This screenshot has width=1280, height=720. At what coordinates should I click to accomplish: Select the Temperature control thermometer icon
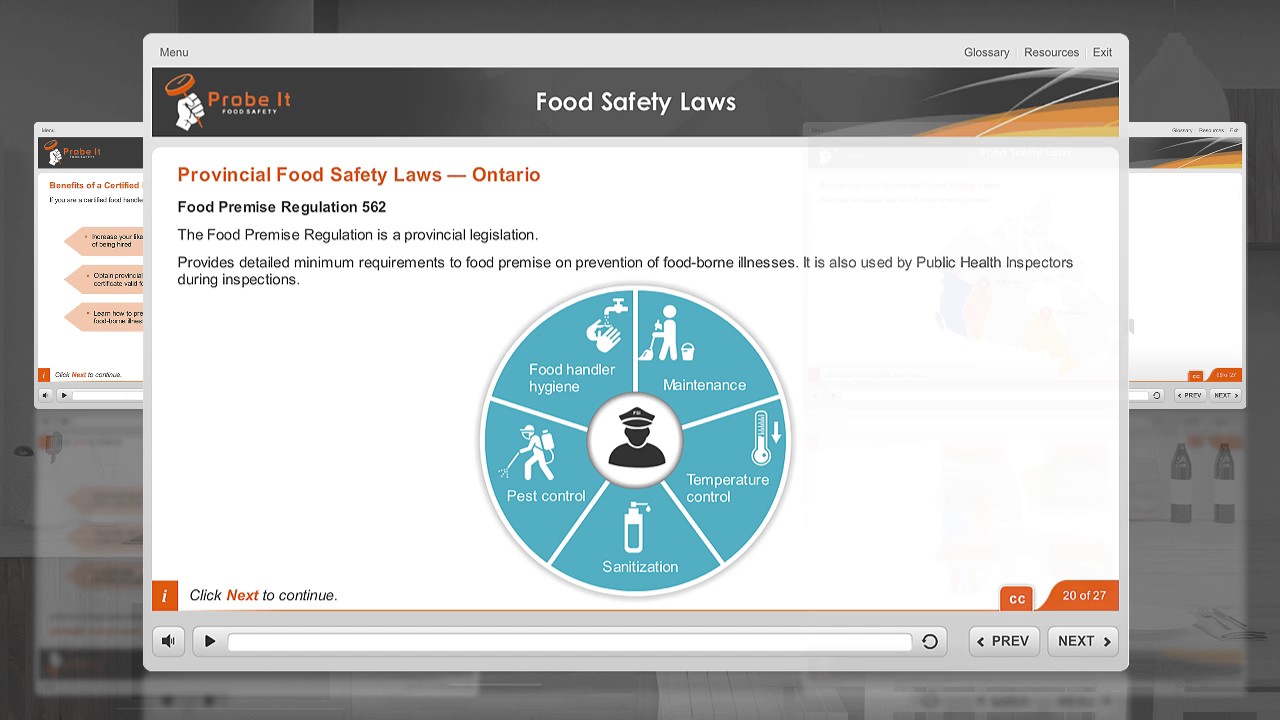[x=765, y=438]
